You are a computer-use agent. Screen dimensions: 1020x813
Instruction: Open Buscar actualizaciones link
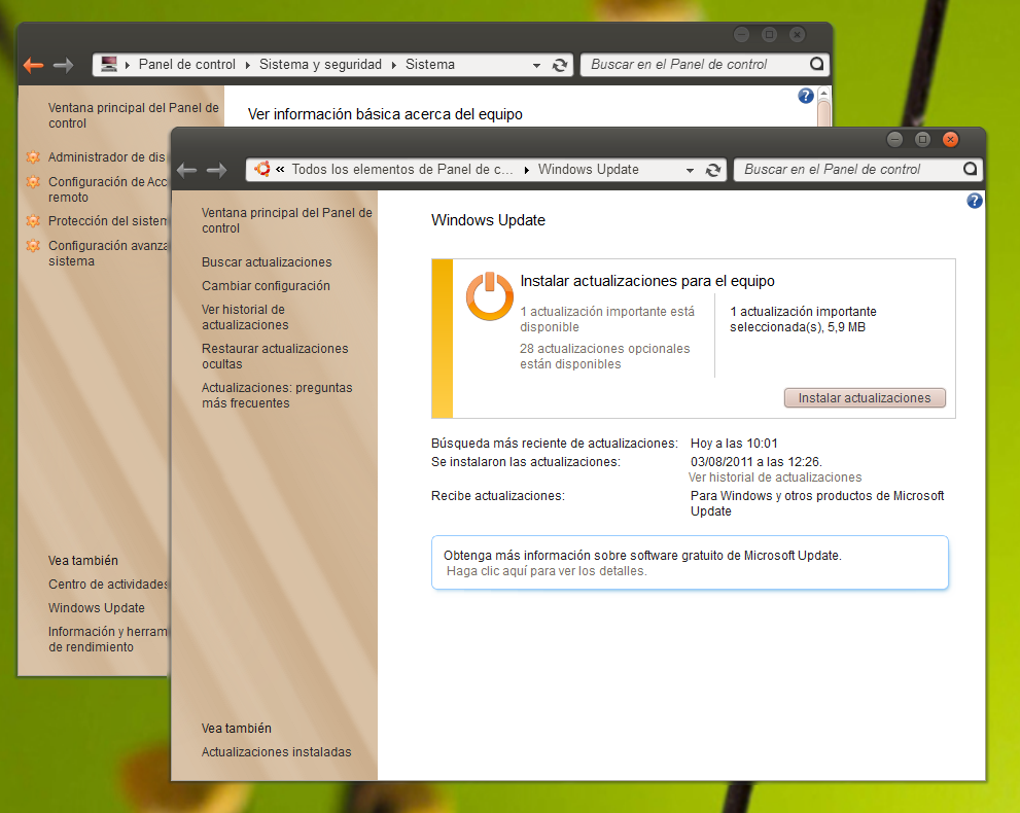pos(267,262)
